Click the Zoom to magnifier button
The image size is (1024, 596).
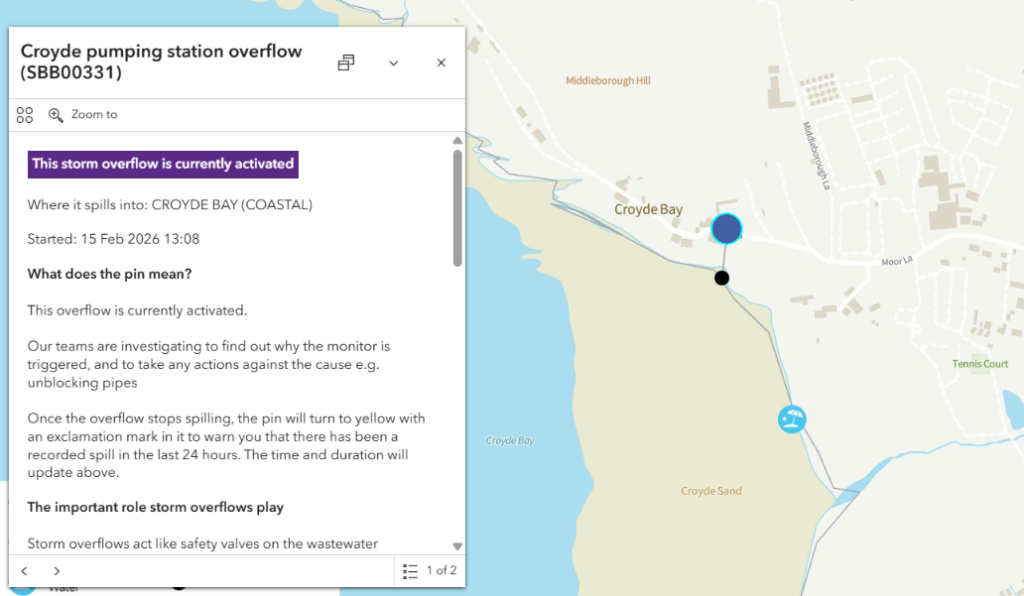(83, 115)
